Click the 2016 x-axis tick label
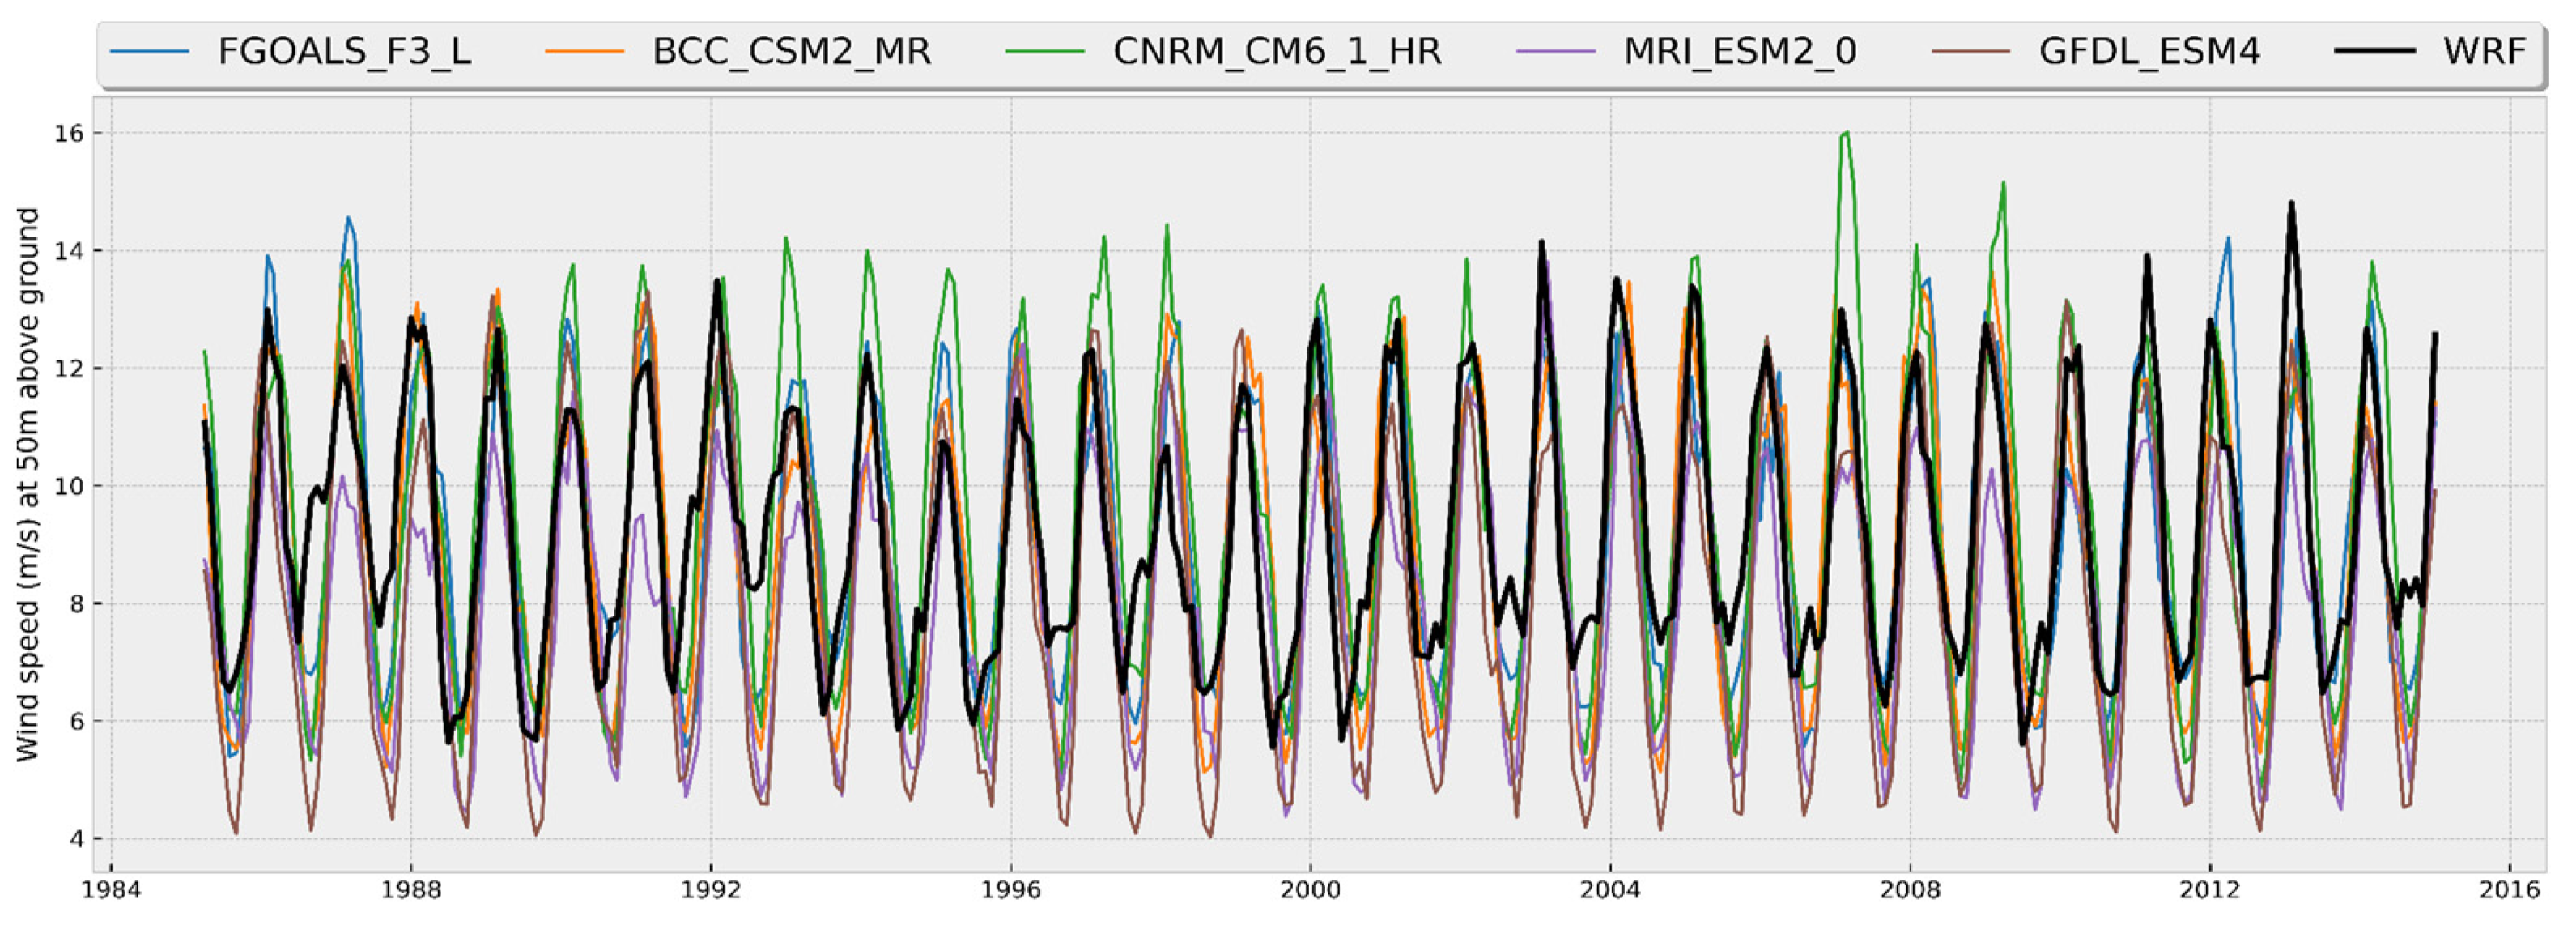This screenshot has height=925, width=2576. click(2509, 890)
